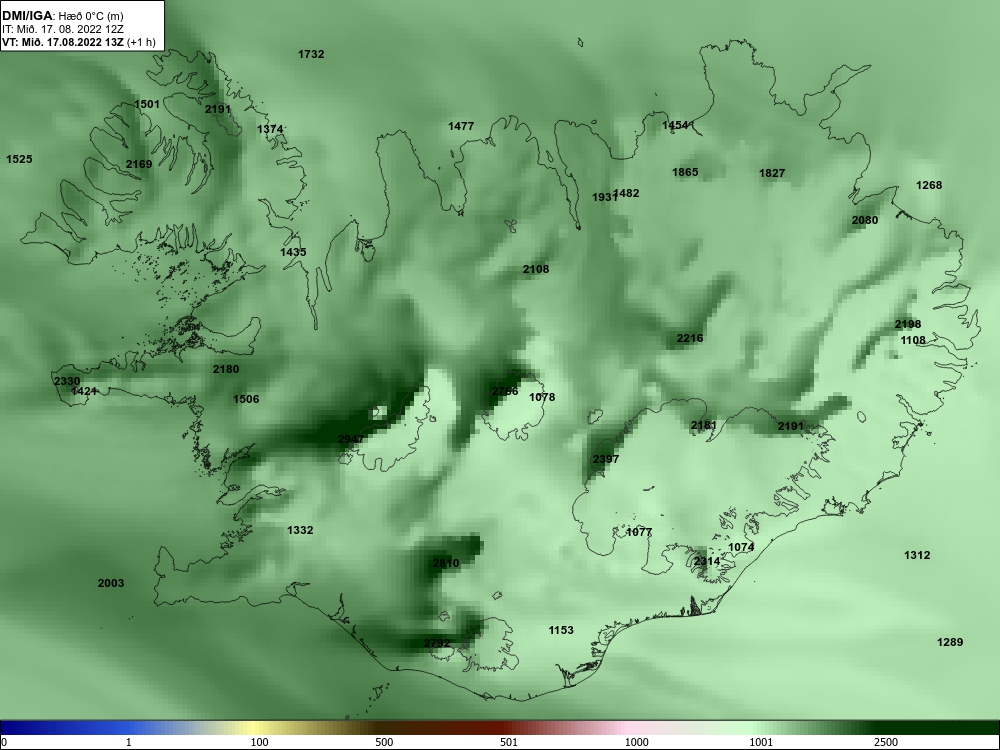
Task: Click the 1289 map label
Action: click(950, 642)
